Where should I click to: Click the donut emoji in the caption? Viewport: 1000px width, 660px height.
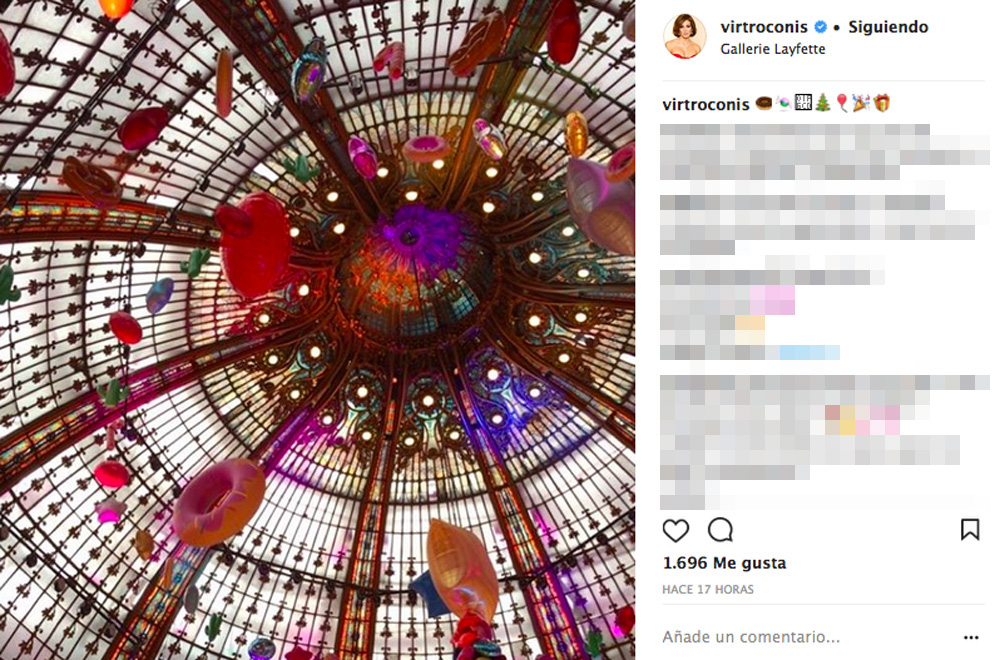(x=763, y=103)
